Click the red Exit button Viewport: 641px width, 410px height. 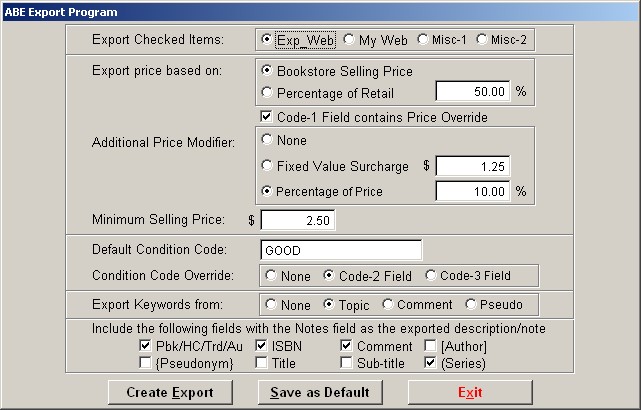pyautogui.click(x=470, y=392)
